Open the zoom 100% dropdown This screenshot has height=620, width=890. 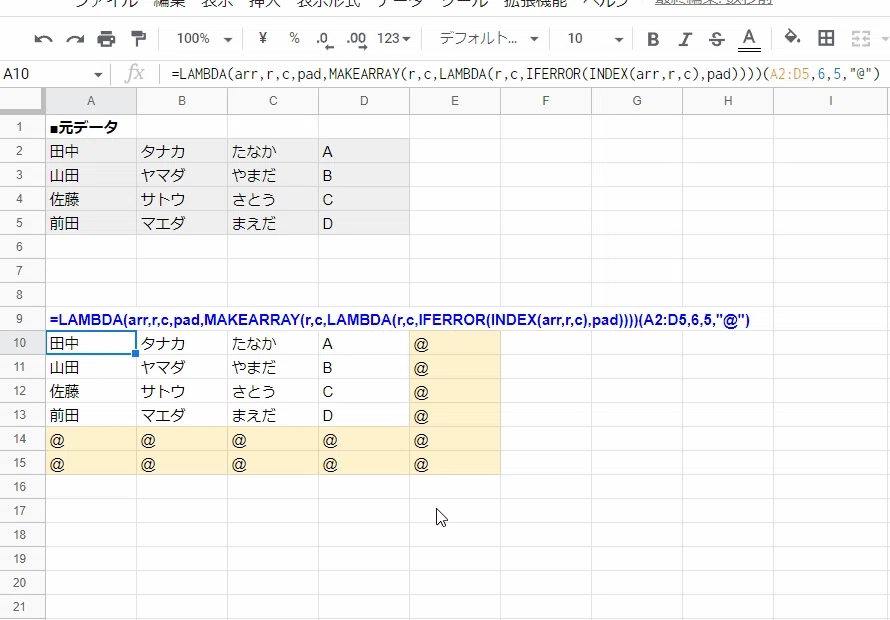pos(204,39)
